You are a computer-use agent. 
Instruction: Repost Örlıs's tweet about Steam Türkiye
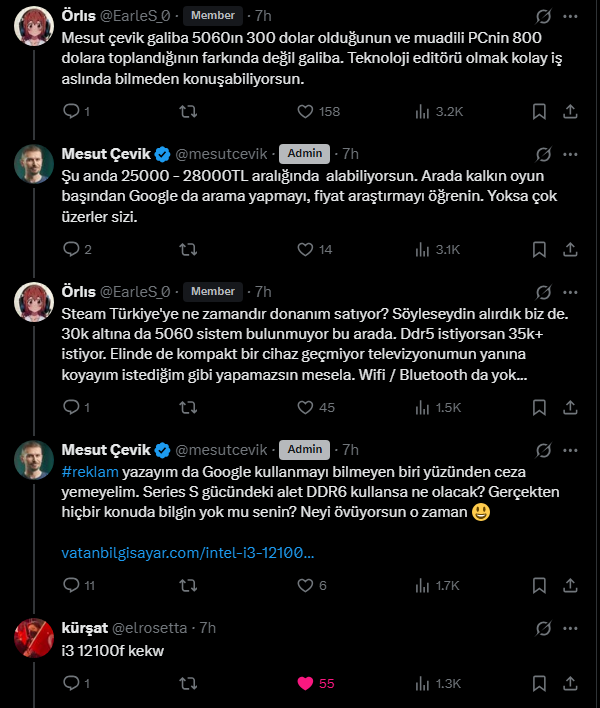point(188,408)
